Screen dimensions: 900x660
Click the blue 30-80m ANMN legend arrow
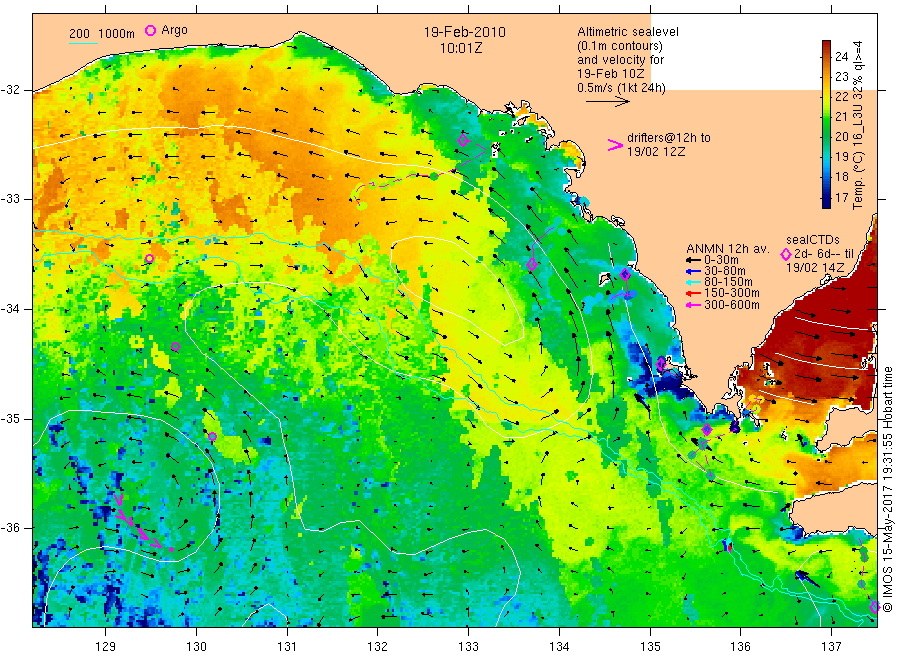pyautogui.click(x=693, y=271)
